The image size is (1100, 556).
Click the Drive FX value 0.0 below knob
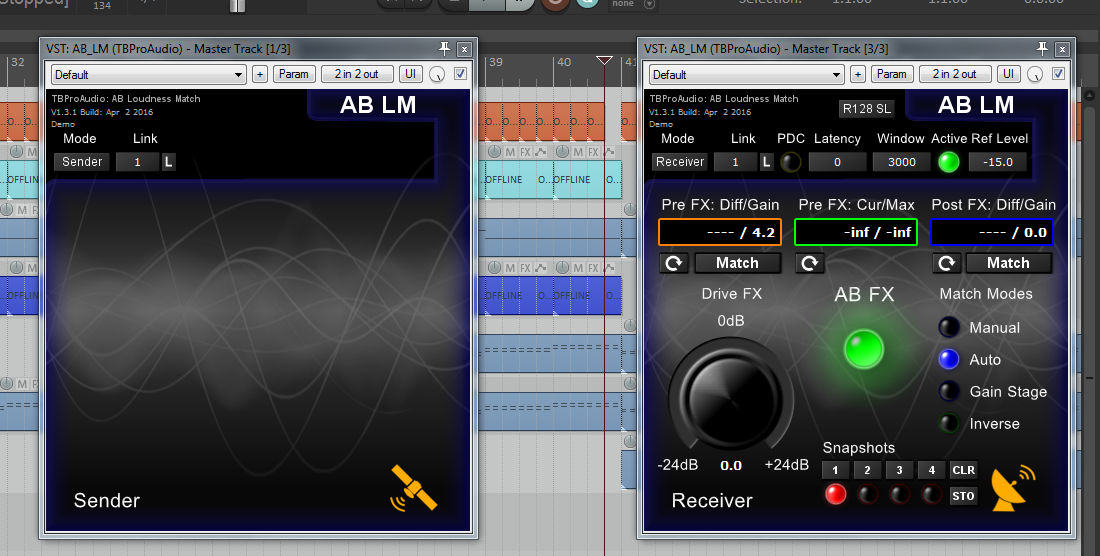731,466
